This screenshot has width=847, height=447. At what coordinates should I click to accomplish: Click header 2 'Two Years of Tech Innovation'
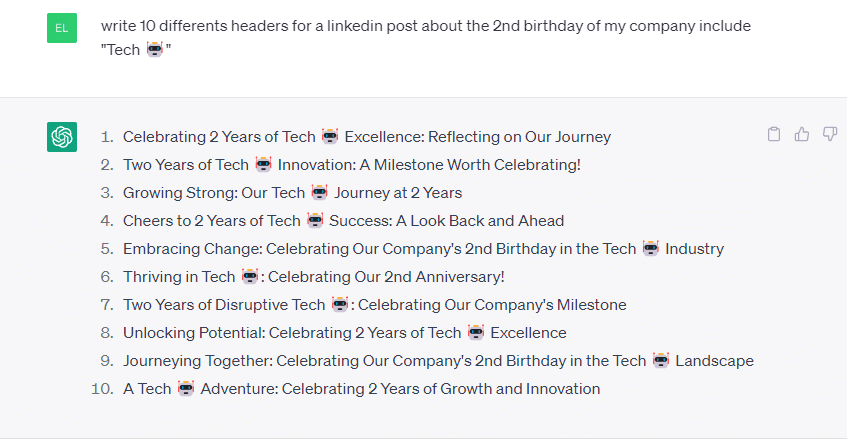pos(352,165)
